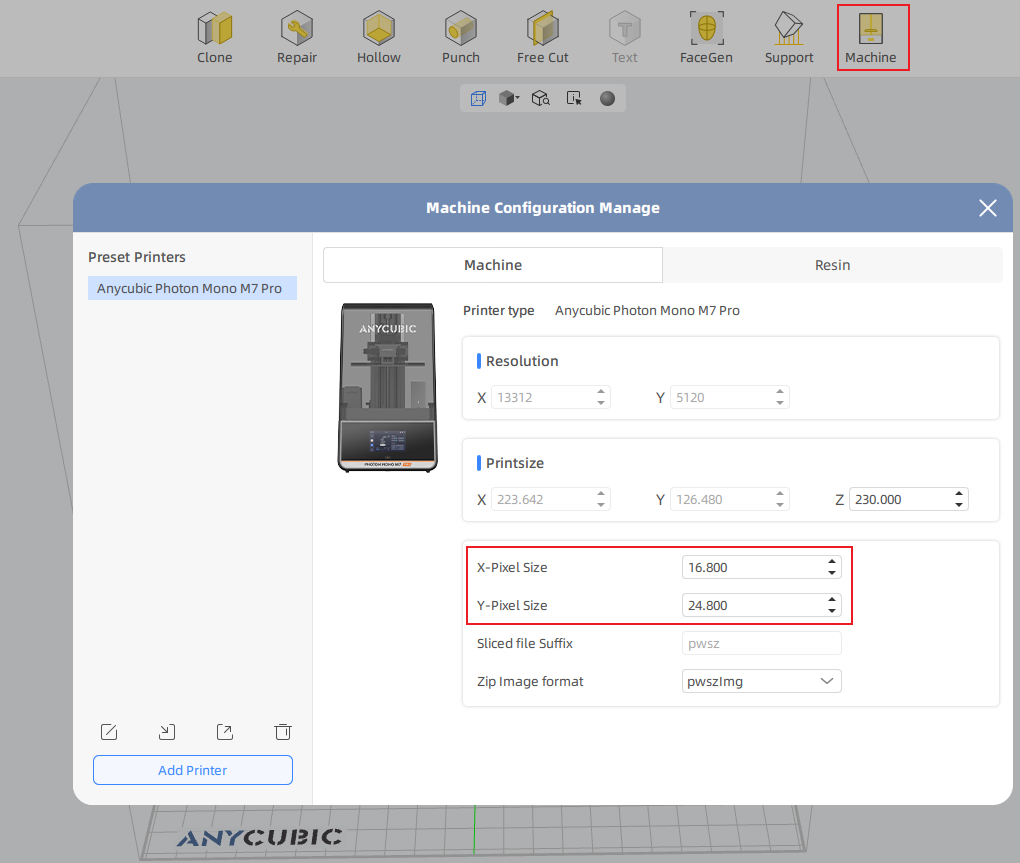Click the cube with magnifier inspect icon
Image resolution: width=1020 pixels, height=863 pixels.
point(541,98)
